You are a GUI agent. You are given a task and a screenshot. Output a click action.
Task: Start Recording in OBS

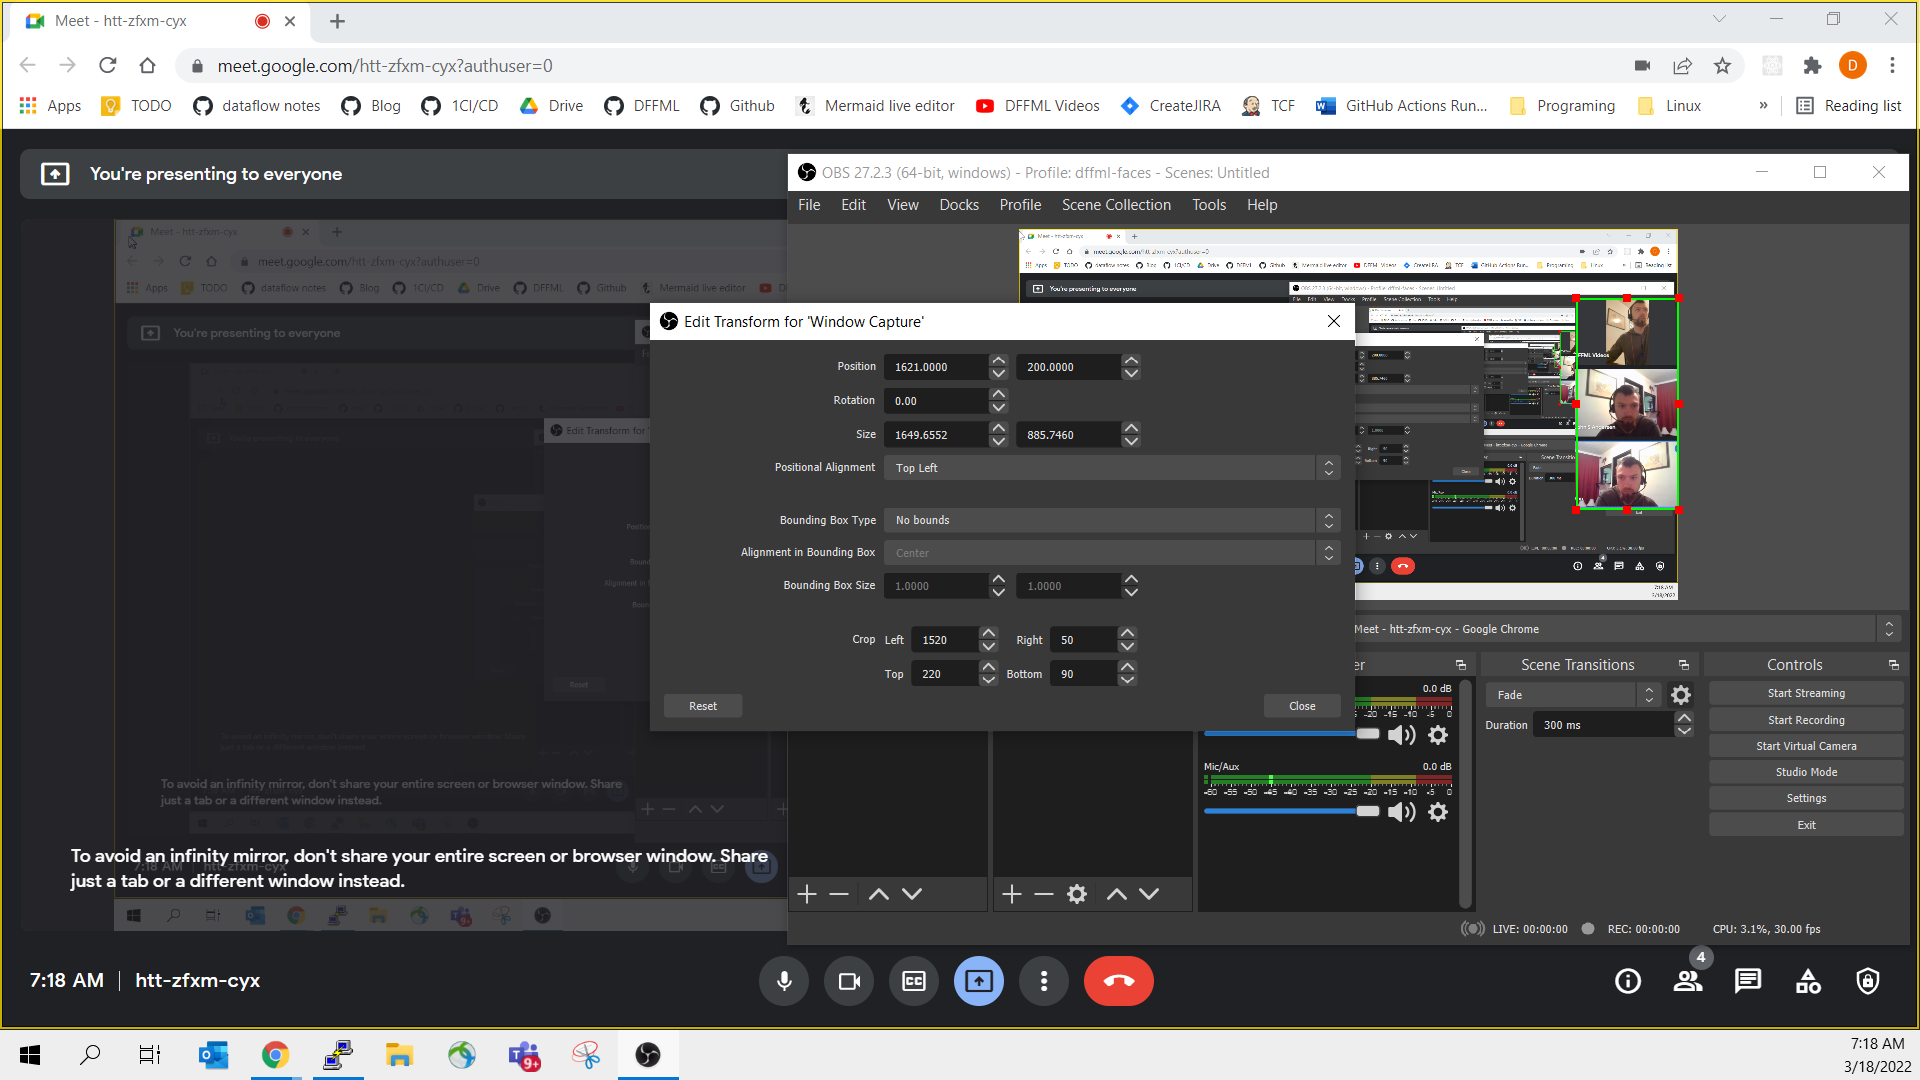coord(1806,719)
